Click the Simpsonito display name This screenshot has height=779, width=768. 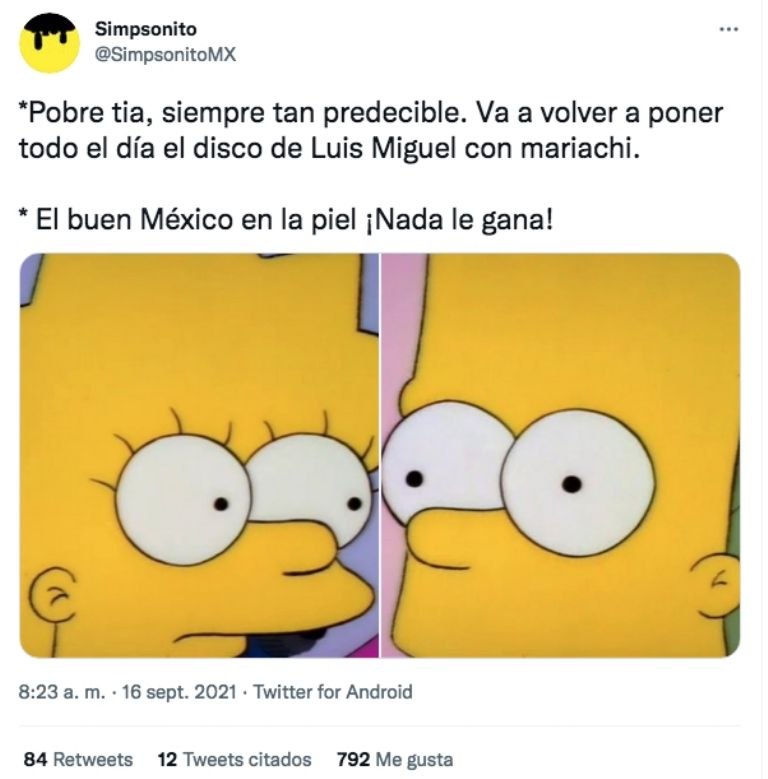pyautogui.click(x=146, y=29)
